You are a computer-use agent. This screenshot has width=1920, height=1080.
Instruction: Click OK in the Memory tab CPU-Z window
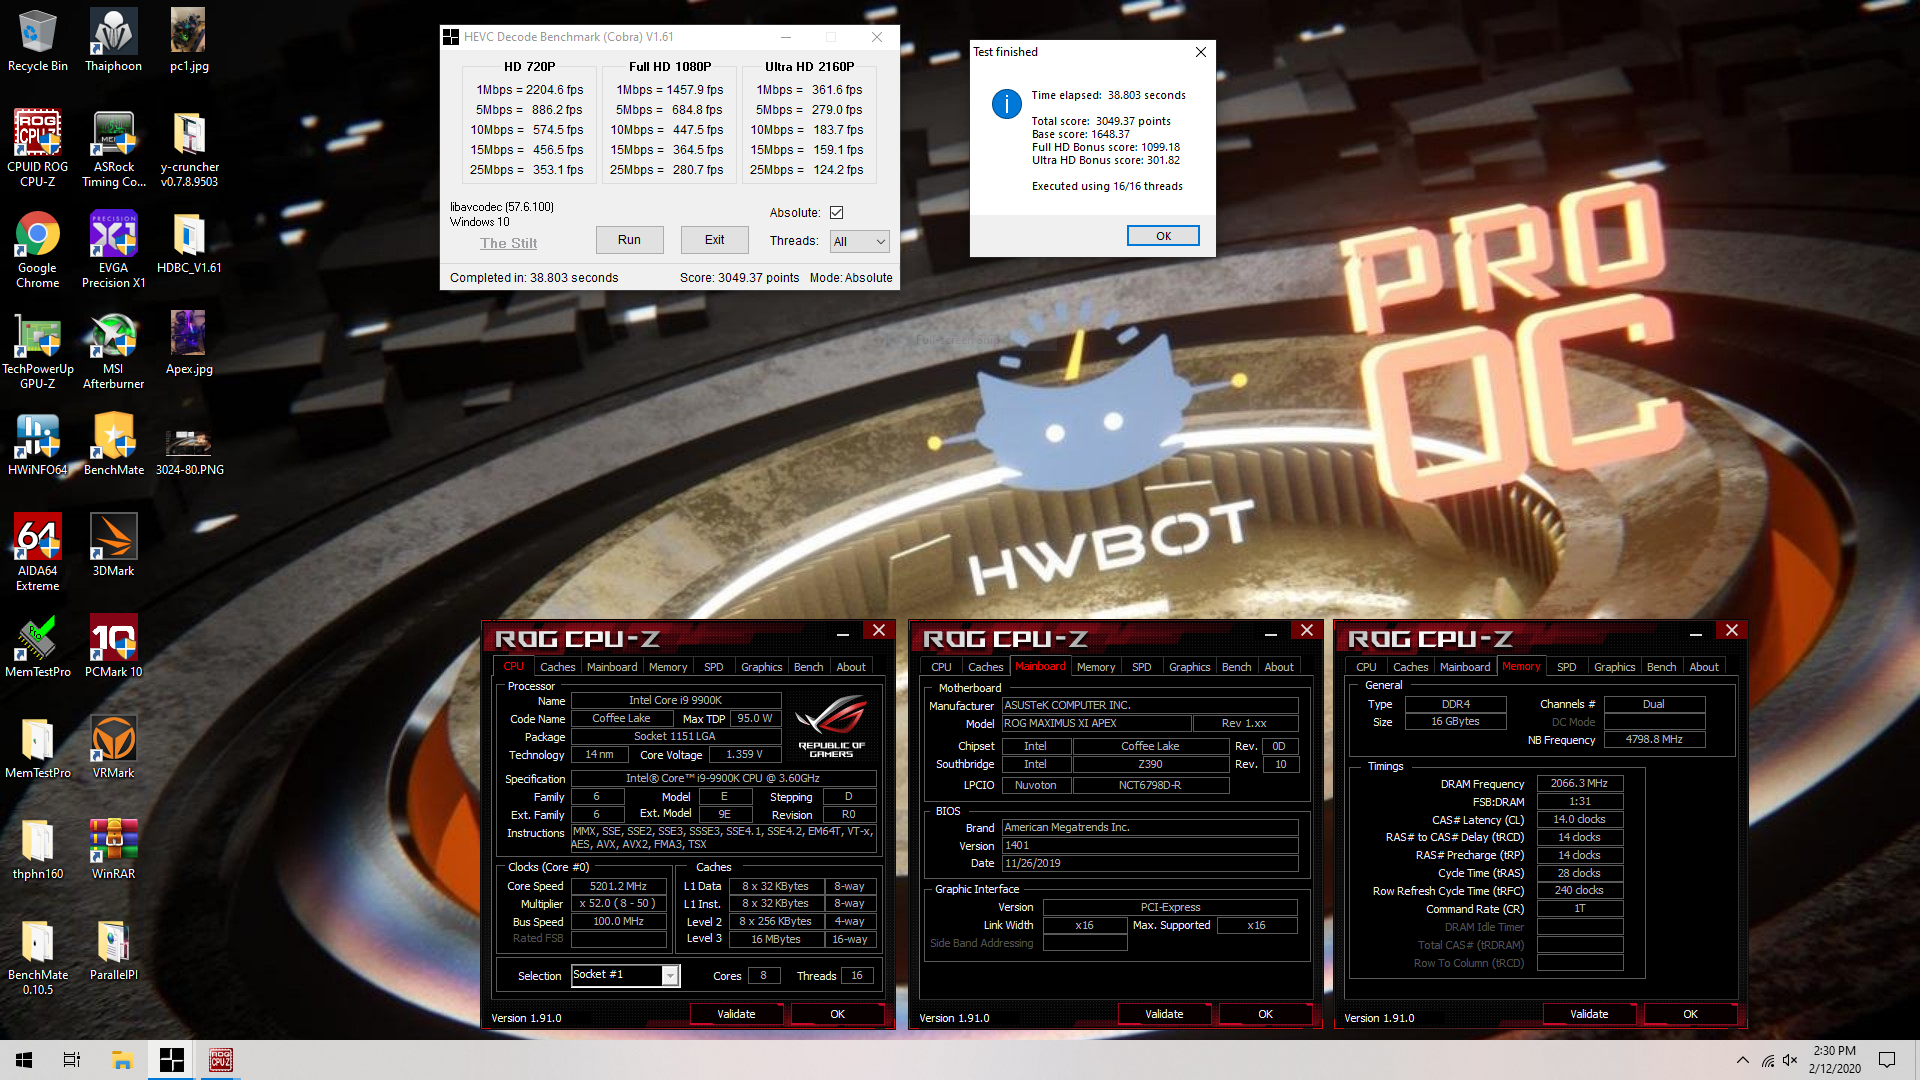tap(1690, 1014)
